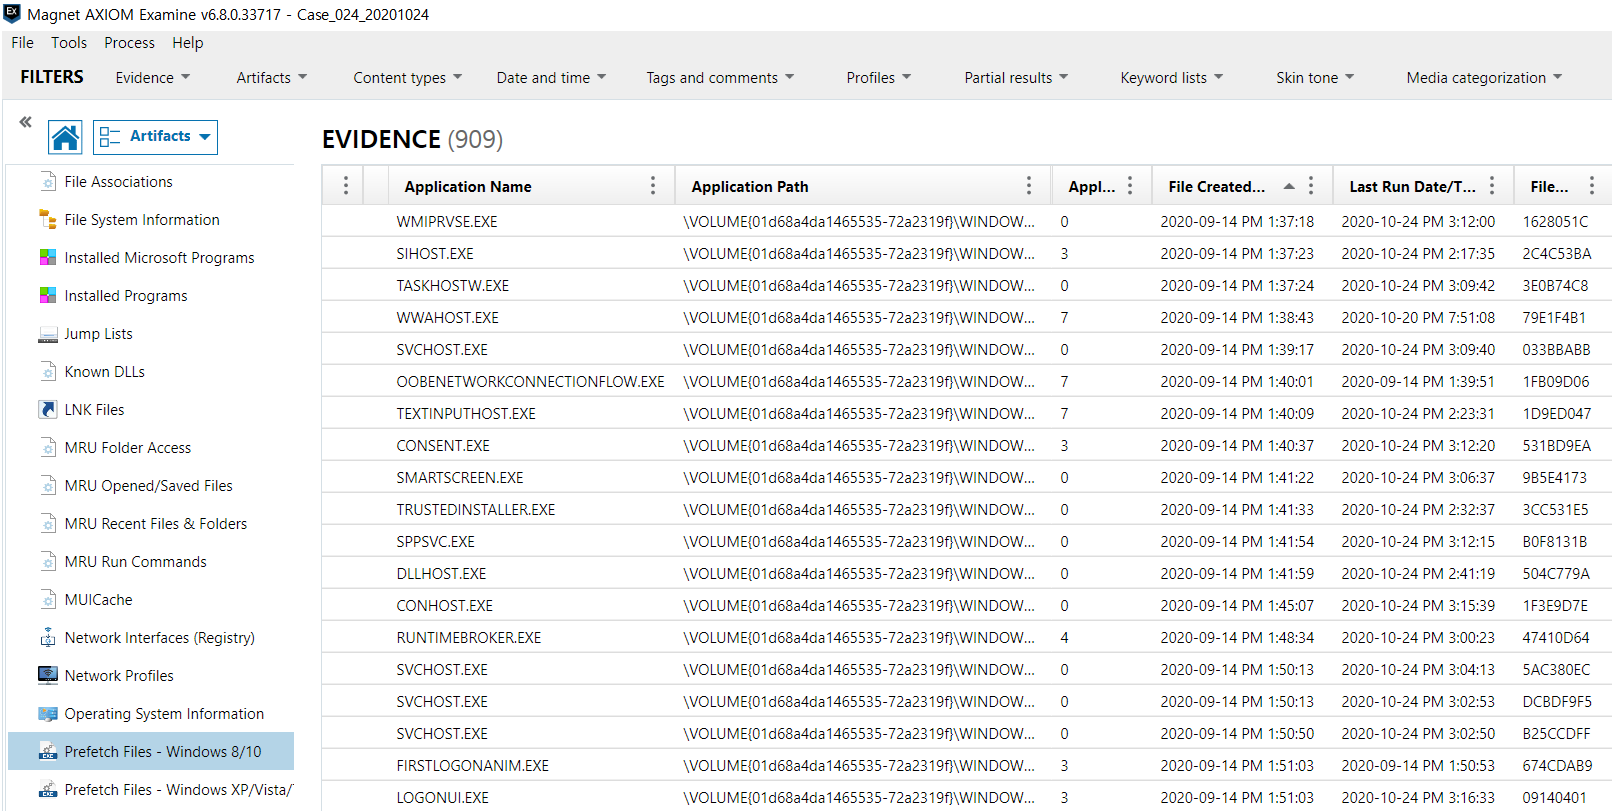Click the Installed Microsoft Programs icon
Viewport: 1612px width, 811px height.
(x=48, y=257)
